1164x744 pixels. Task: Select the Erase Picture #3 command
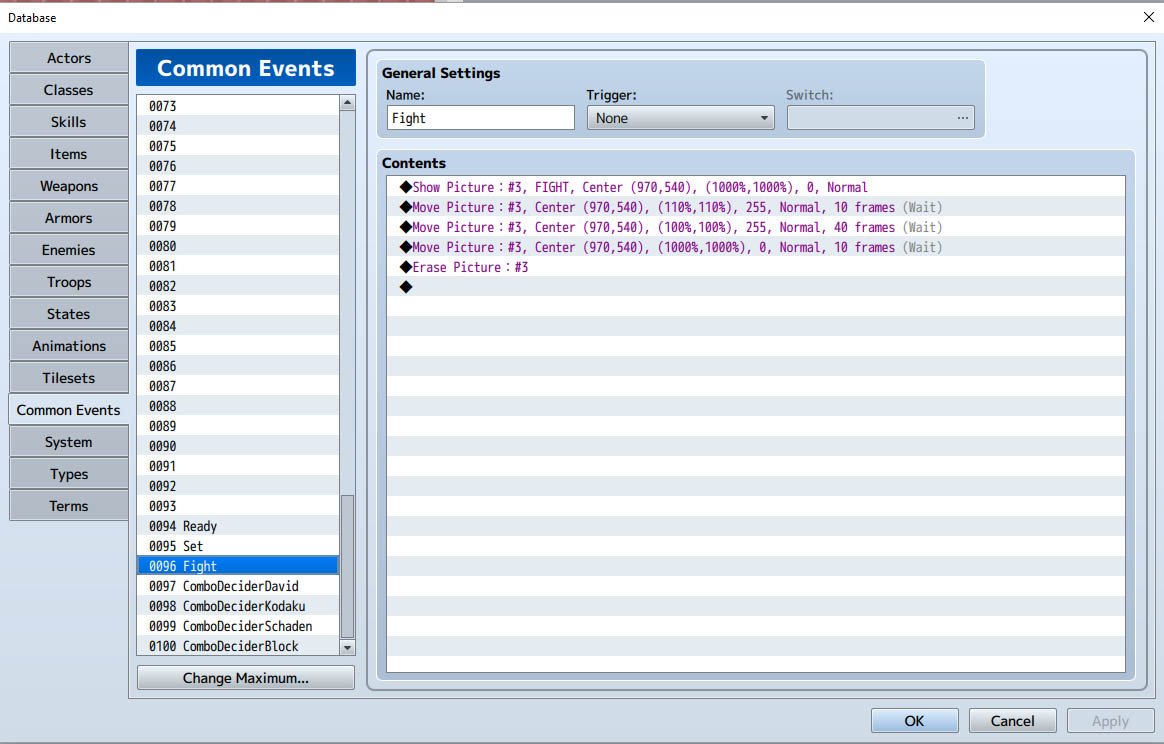click(x=756, y=267)
